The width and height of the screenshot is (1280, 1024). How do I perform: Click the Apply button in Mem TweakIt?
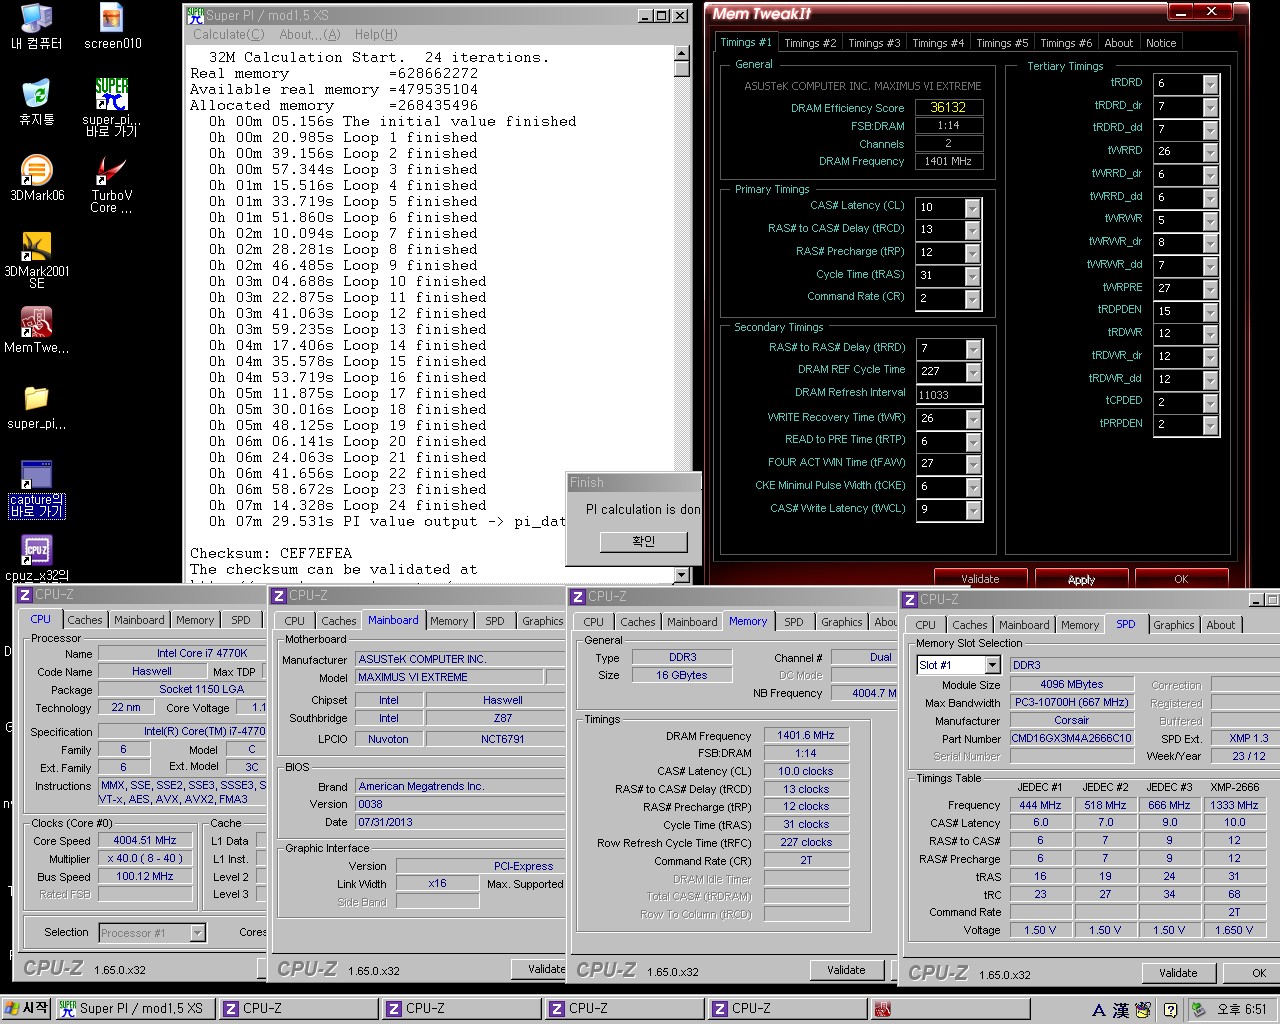pos(1081,579)
